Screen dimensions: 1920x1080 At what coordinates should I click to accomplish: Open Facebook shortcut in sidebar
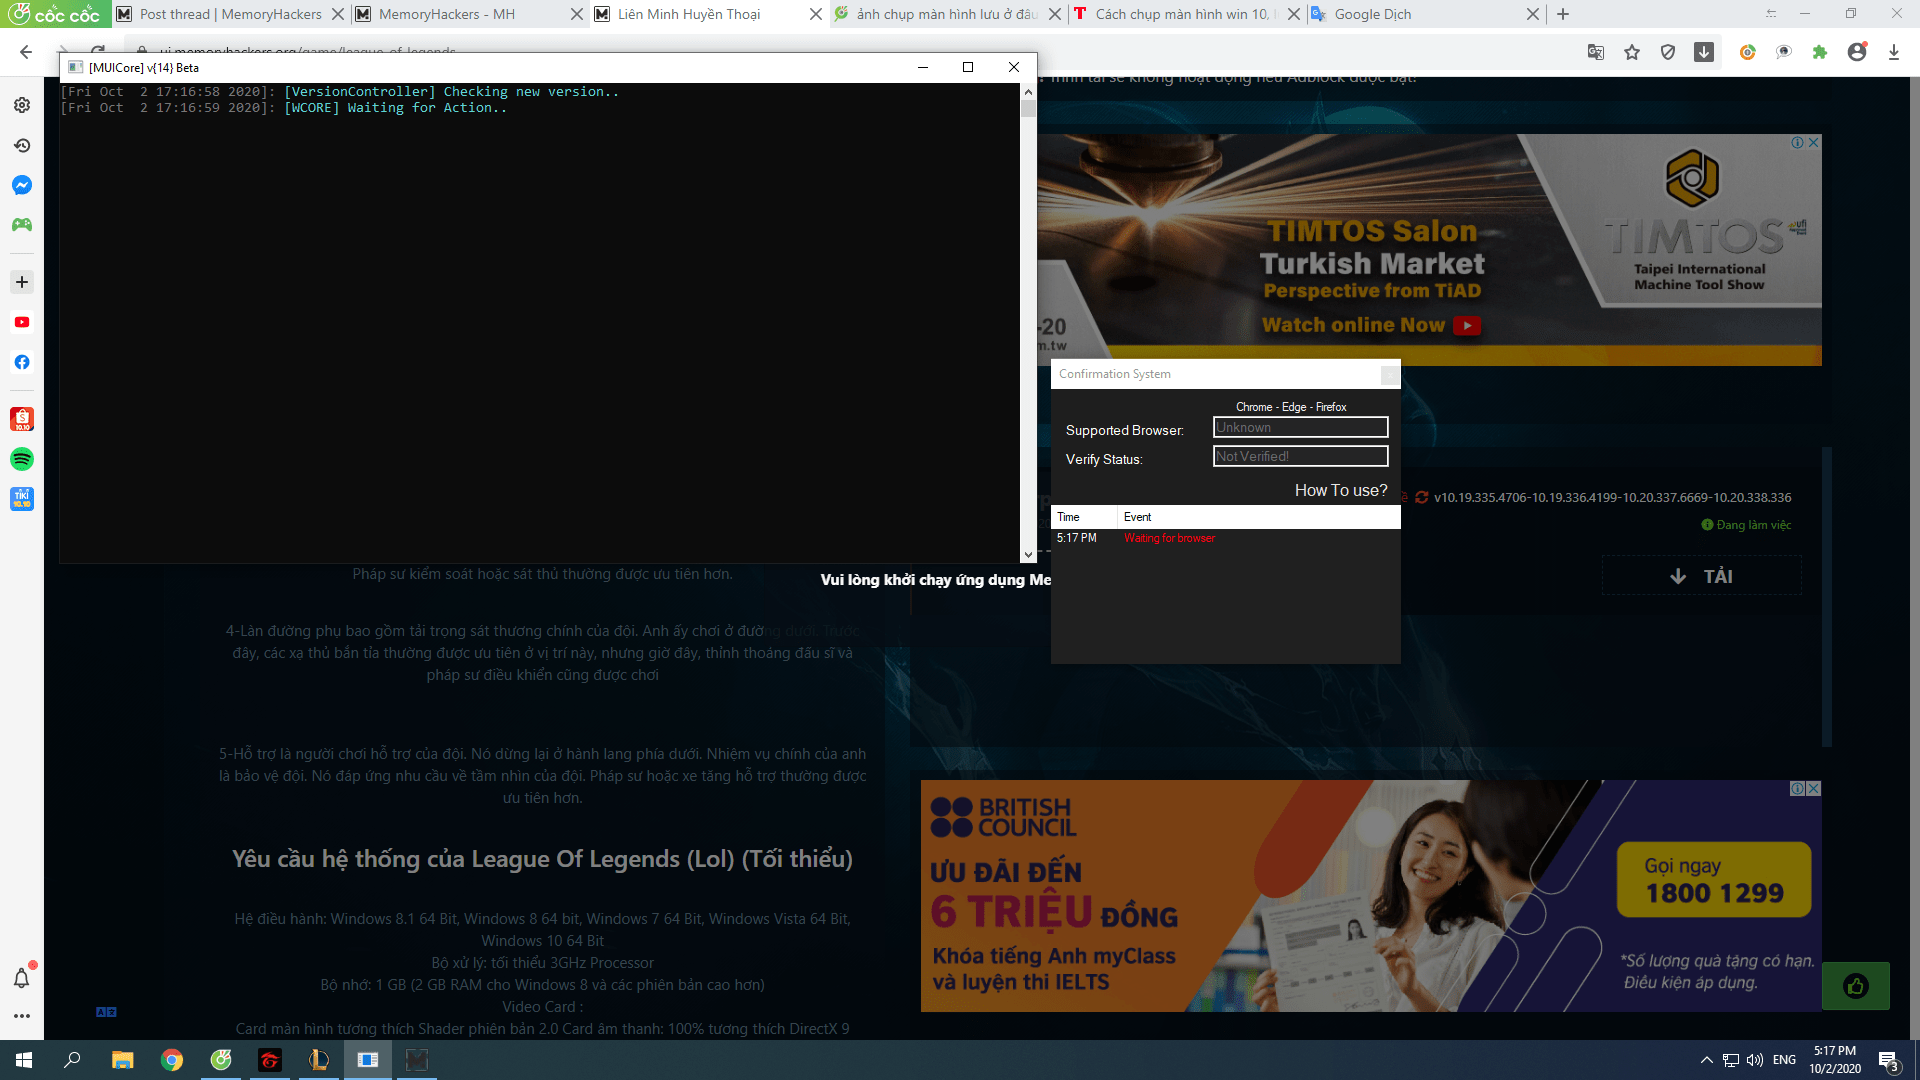click(22, 362)
